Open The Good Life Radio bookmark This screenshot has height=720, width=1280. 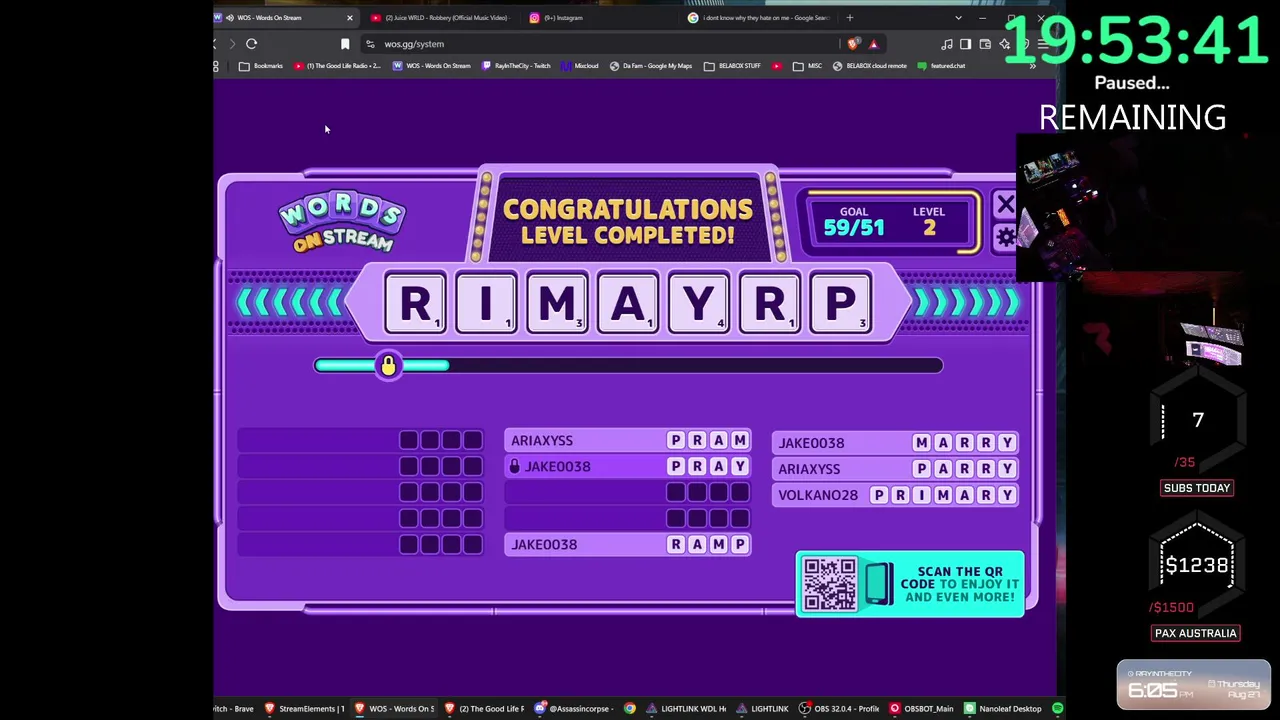[337, 66]
